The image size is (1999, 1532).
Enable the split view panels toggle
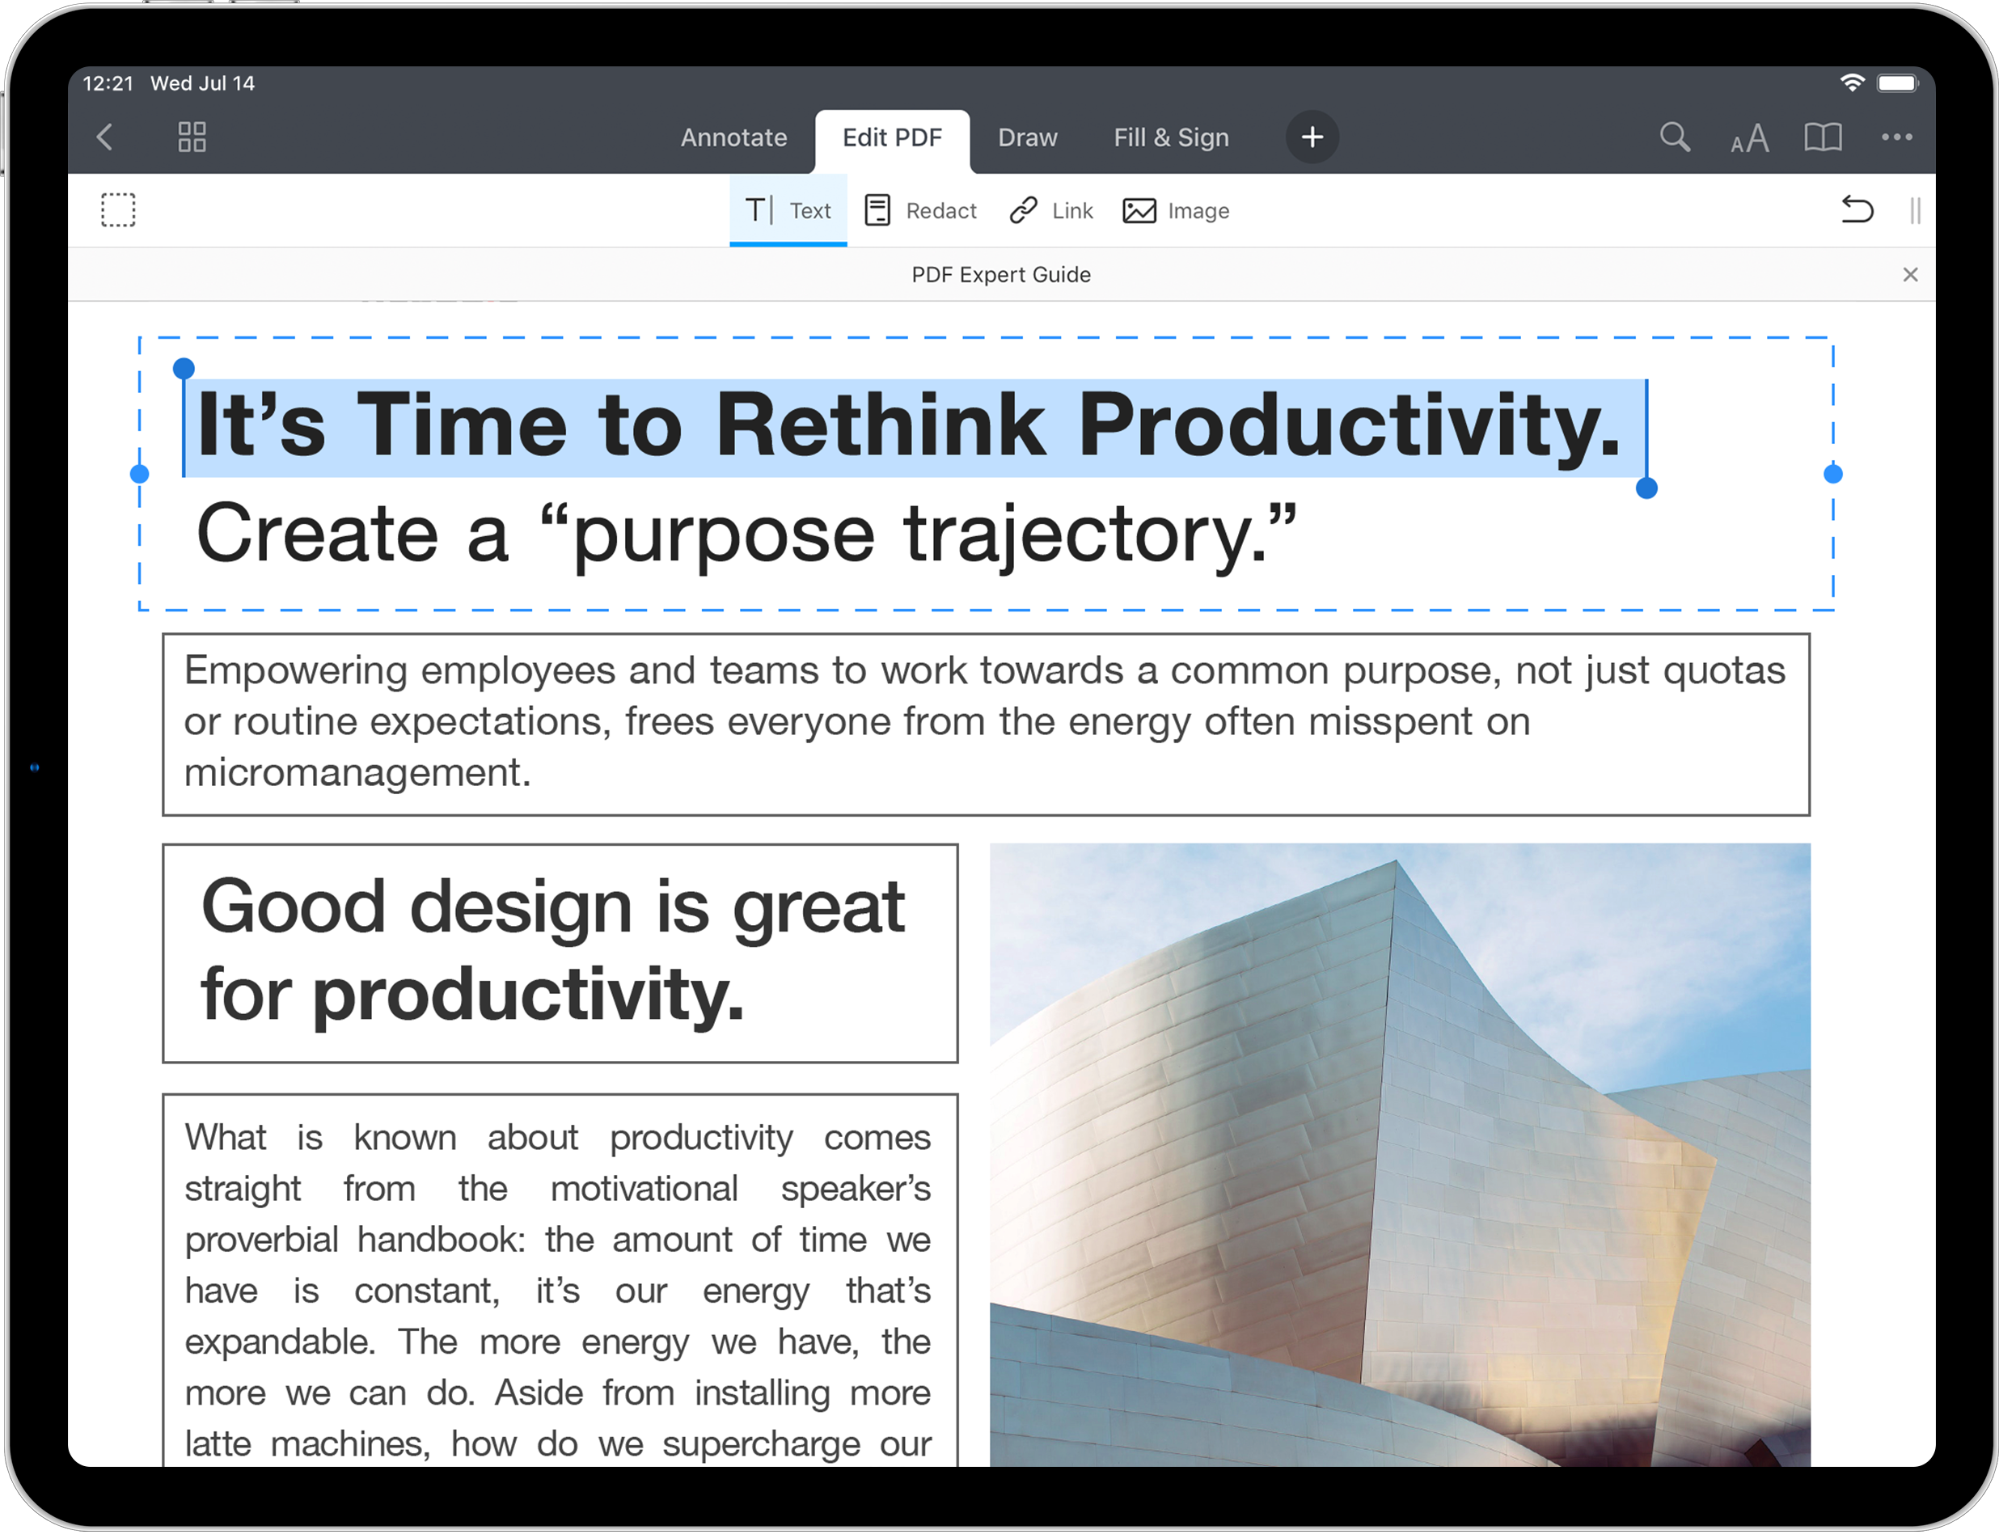1915,211
